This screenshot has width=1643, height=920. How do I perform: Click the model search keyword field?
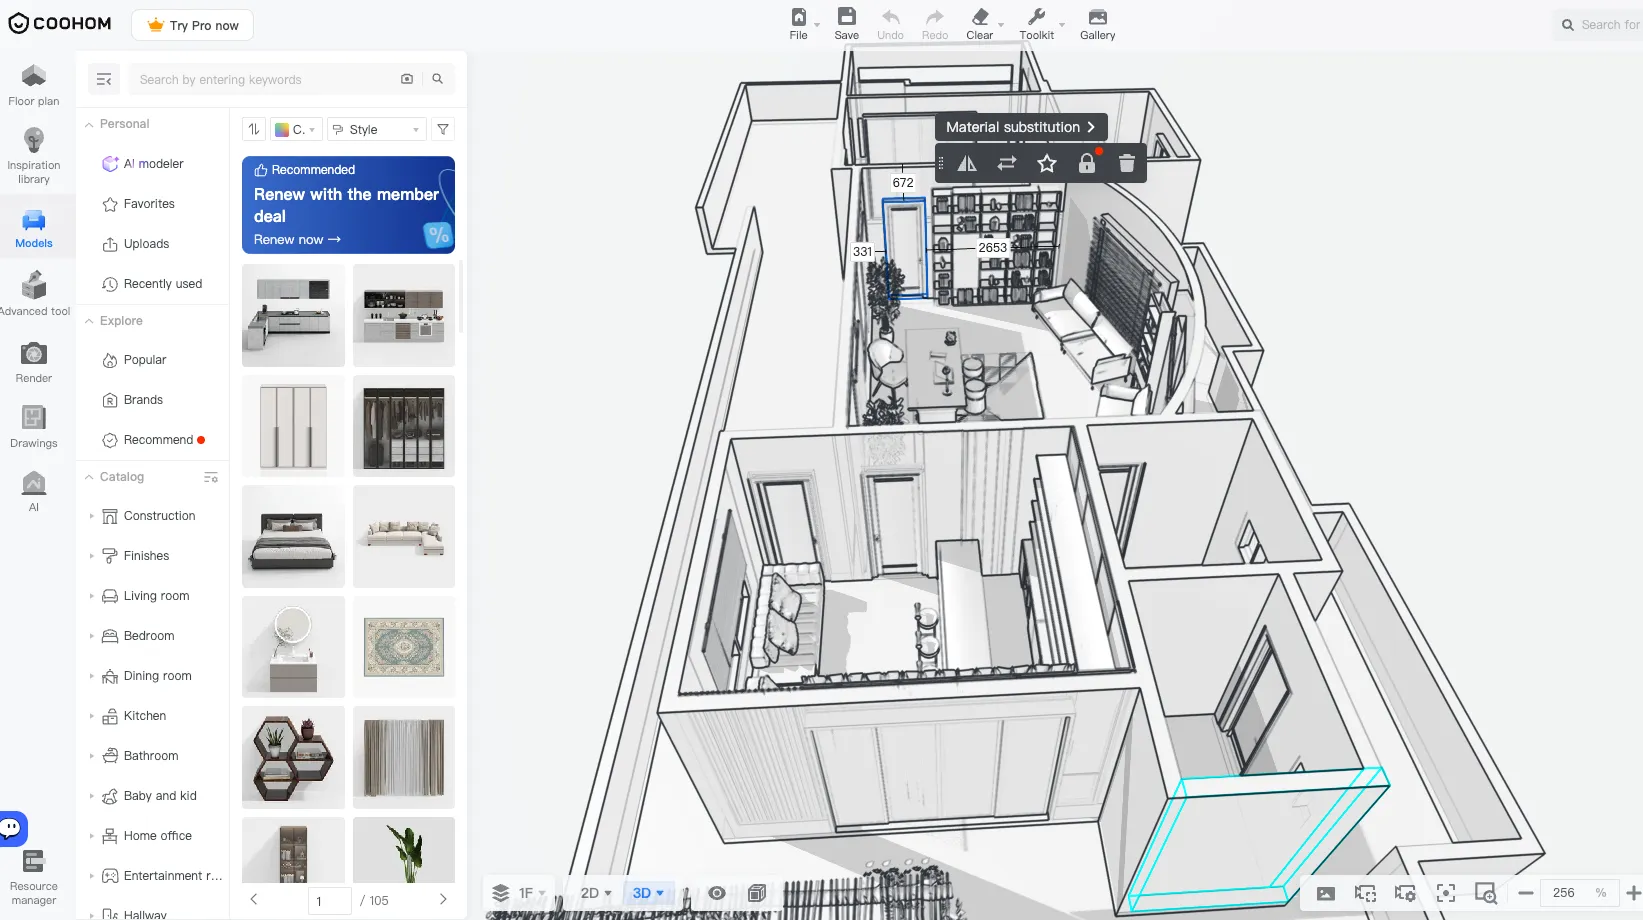pyautogui.click(x=262, y=79)
